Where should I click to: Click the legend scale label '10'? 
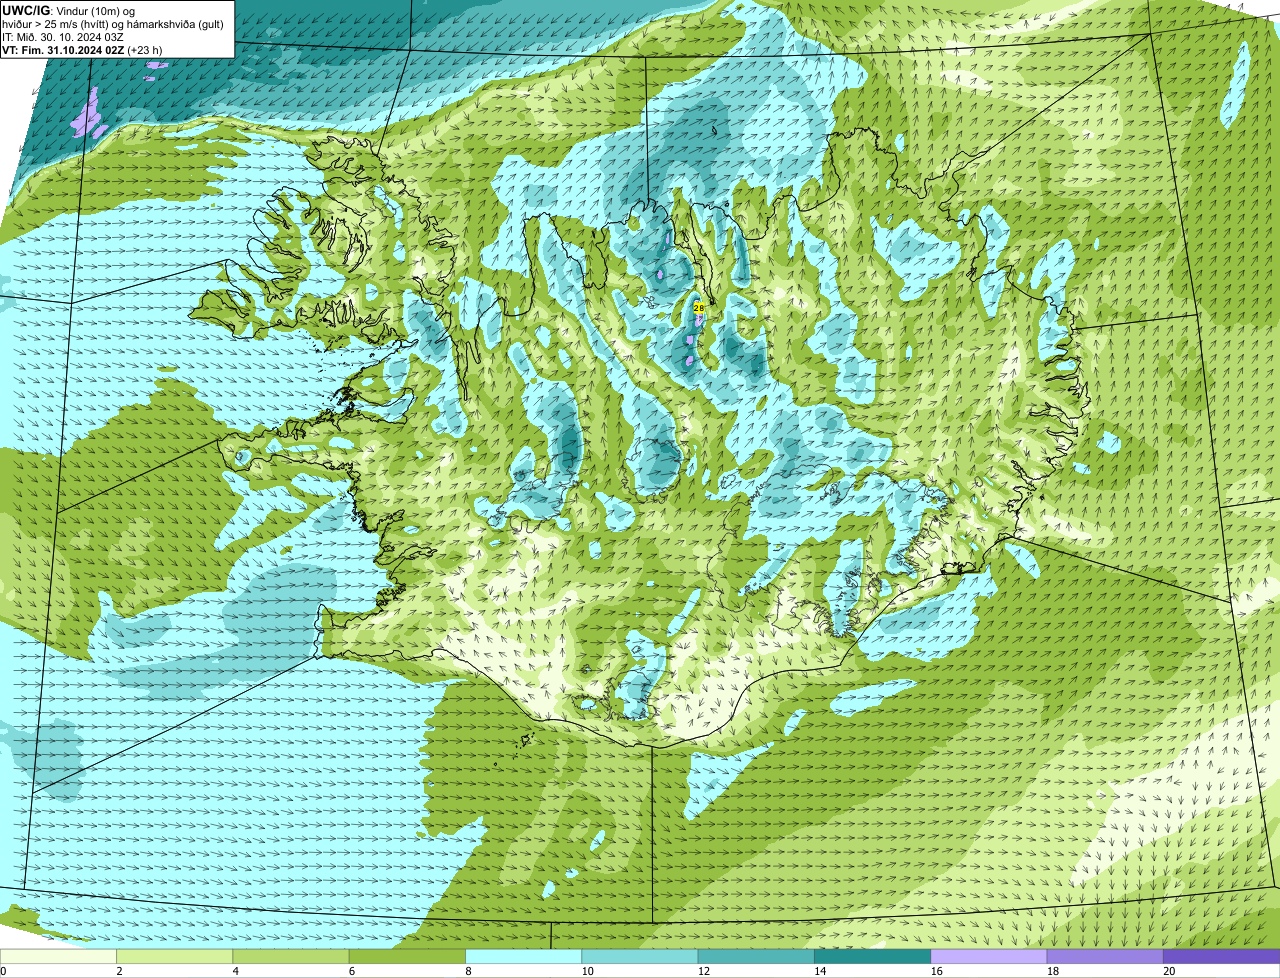(587, 971)
